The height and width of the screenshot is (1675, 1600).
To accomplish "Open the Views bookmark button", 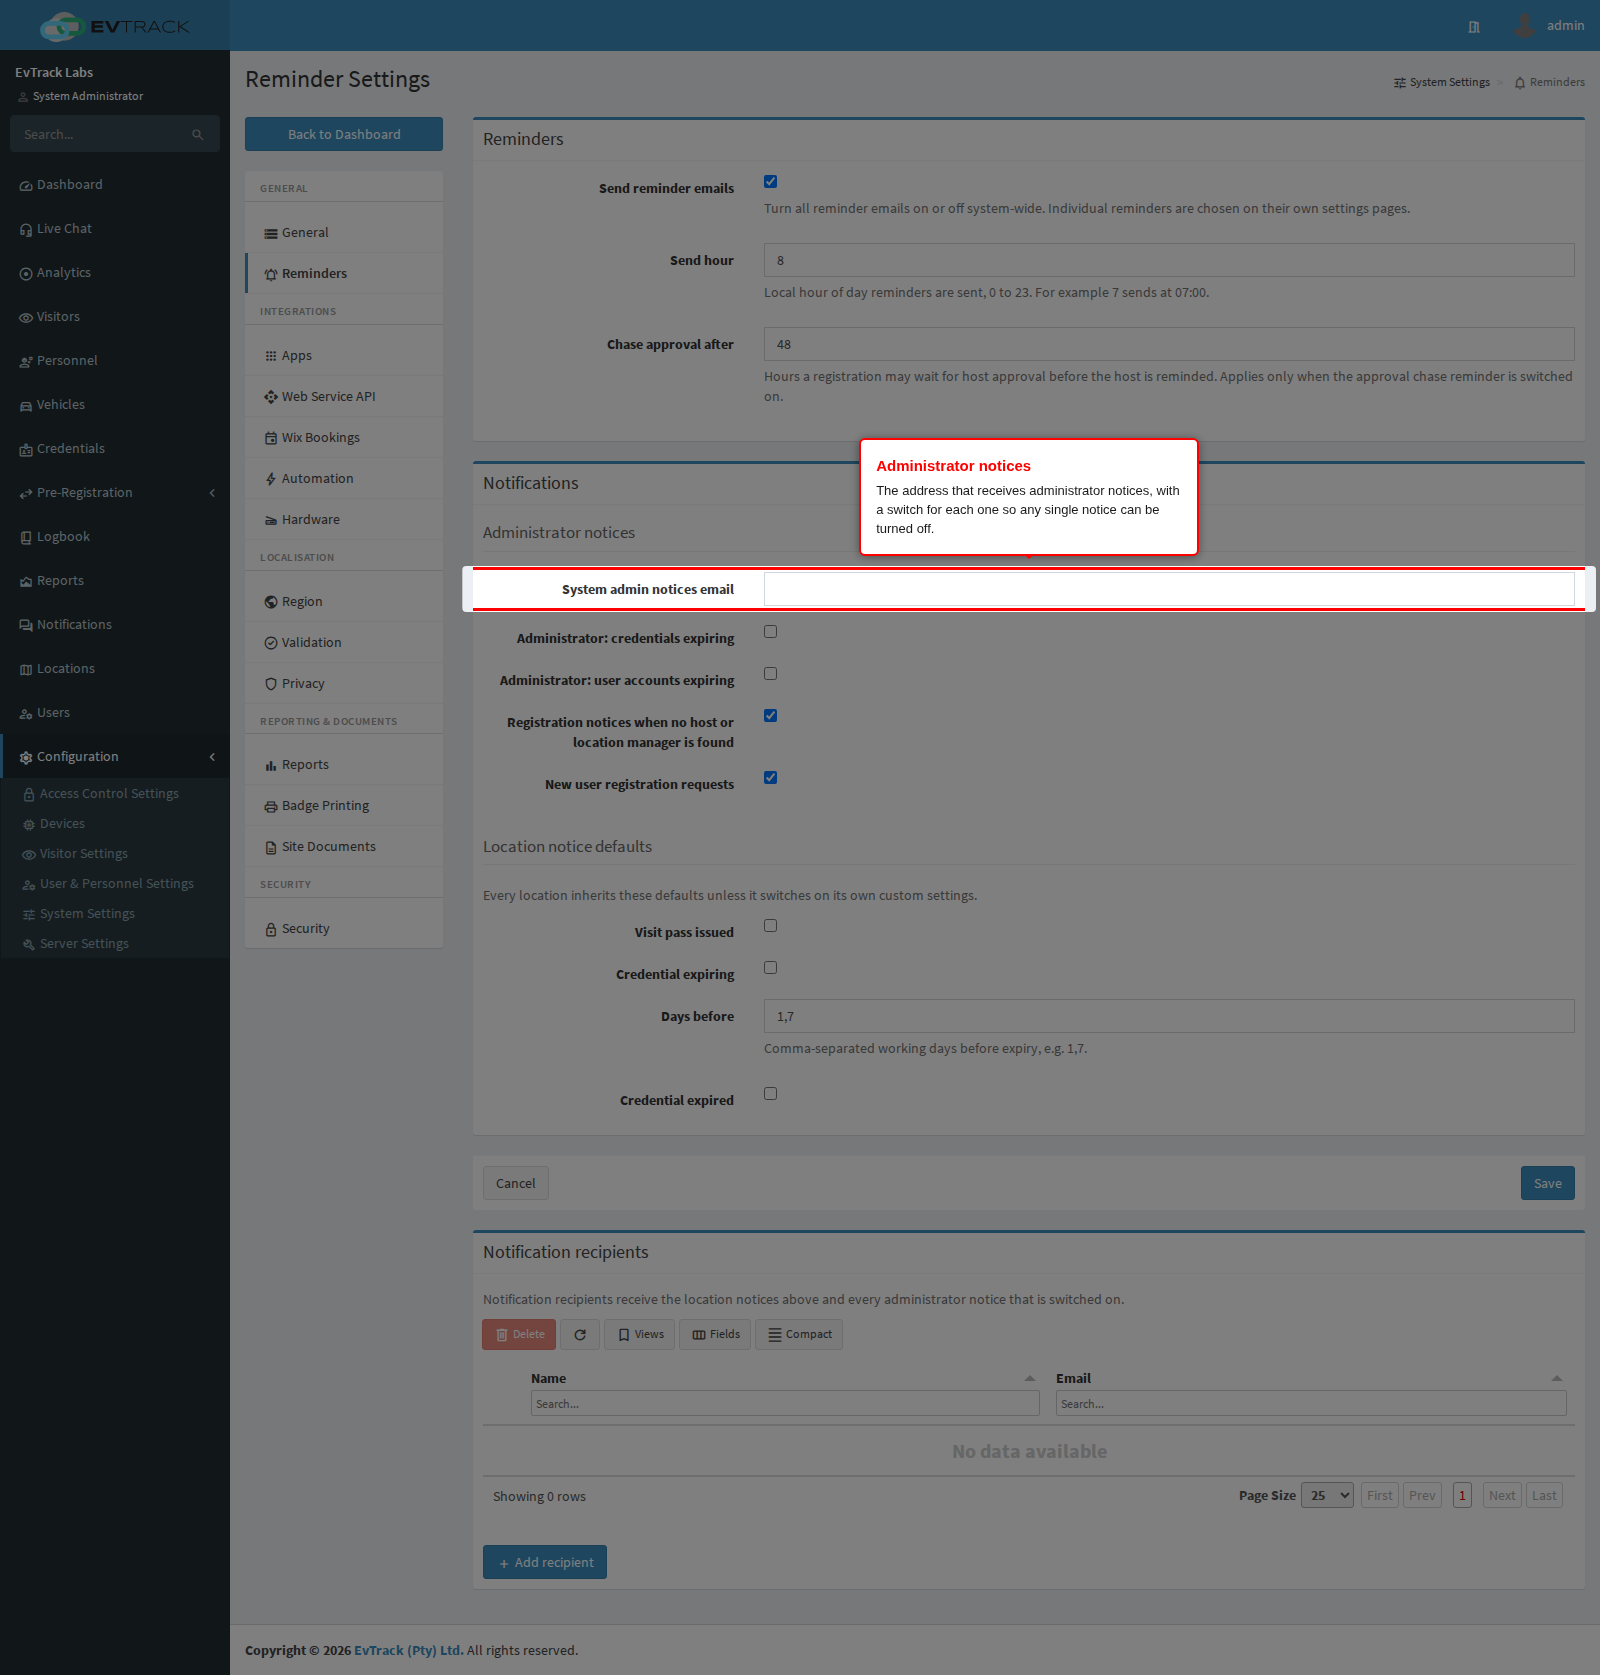I will [x=640, y=1334].
